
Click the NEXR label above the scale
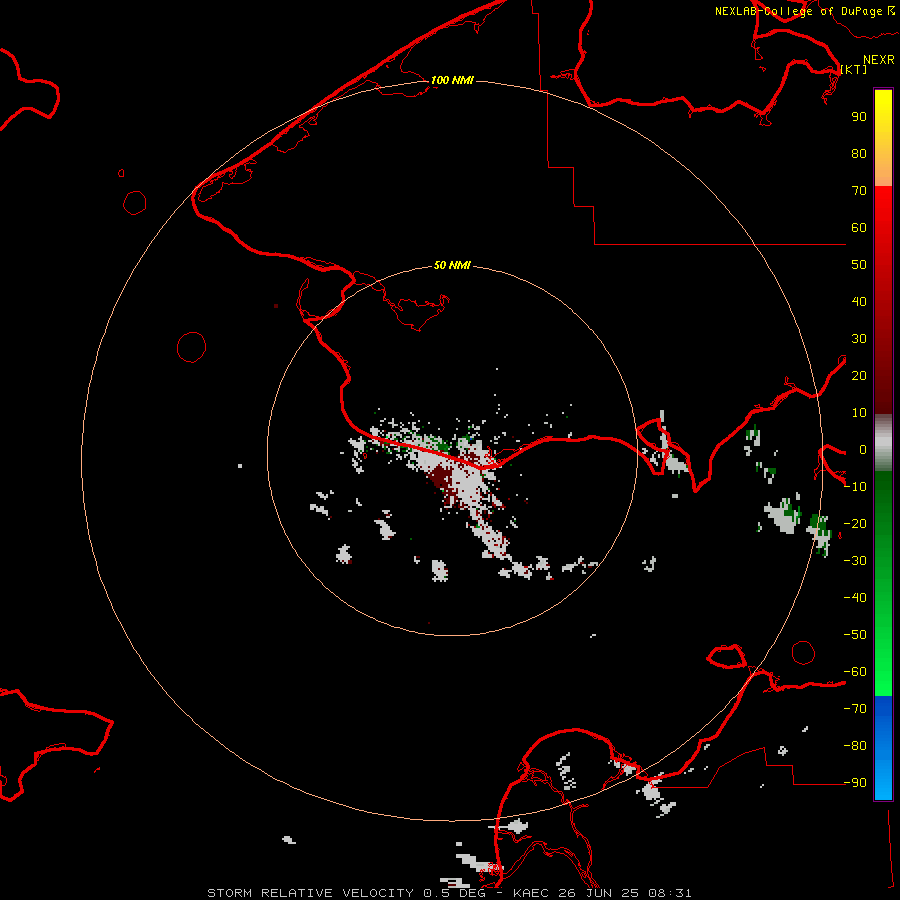click(878, 60)
